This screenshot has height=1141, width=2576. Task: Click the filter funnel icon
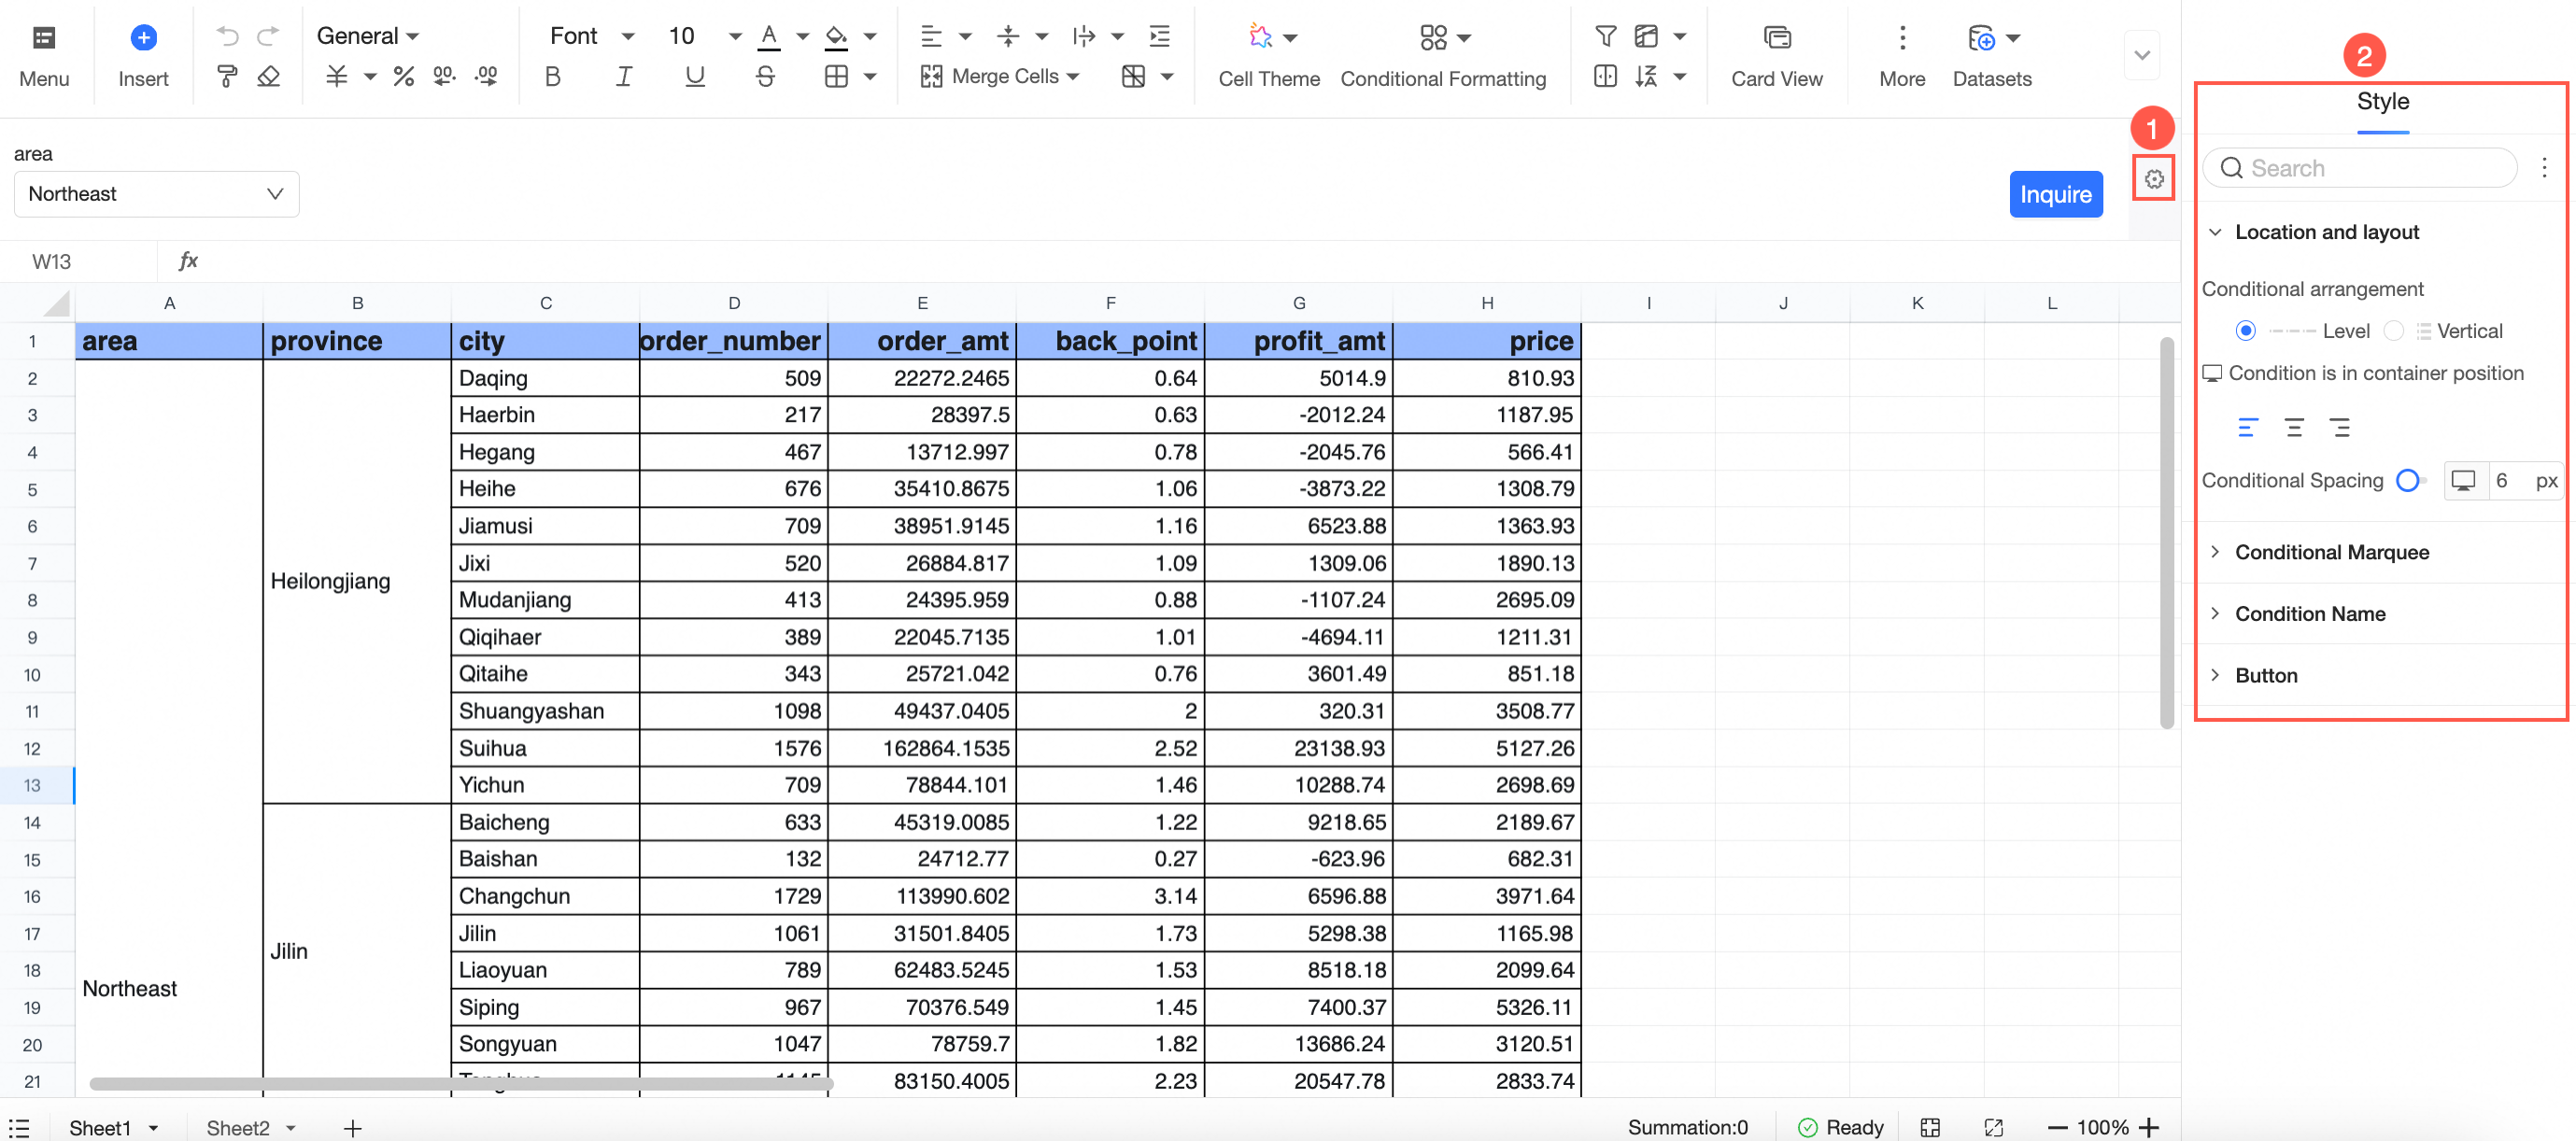click(x=1605, y=37)
